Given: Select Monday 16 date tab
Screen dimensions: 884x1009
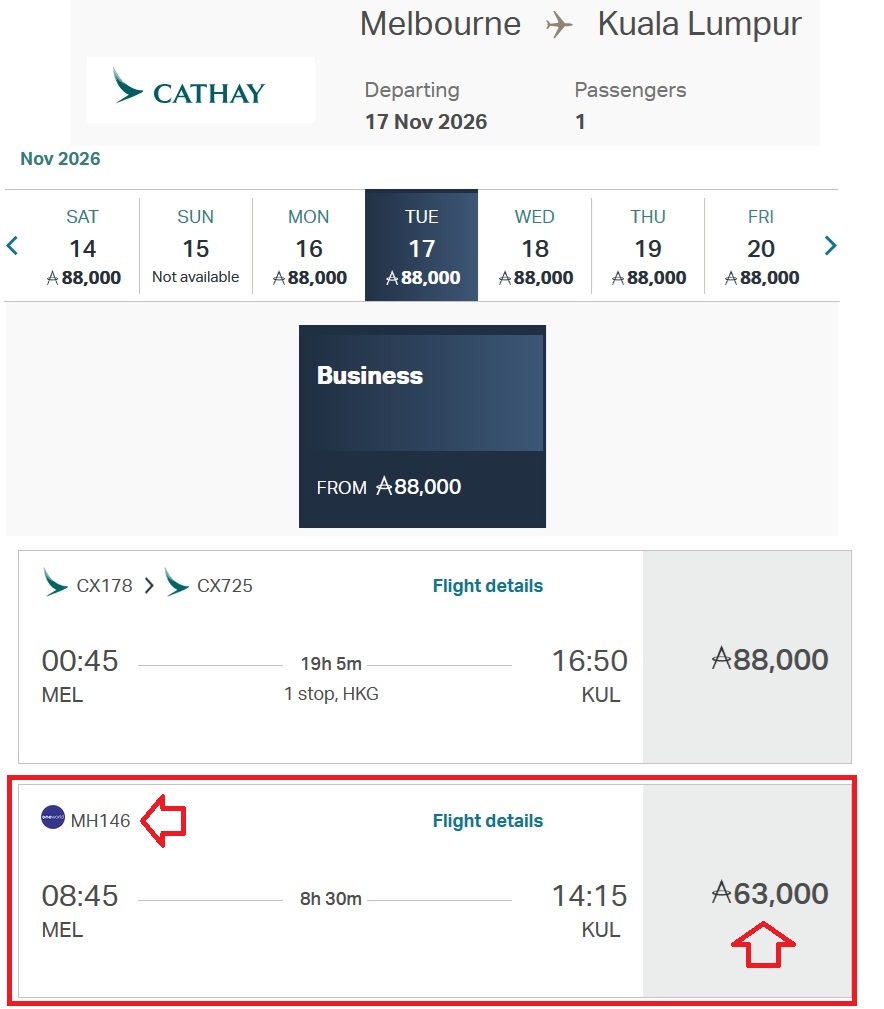Looking at the screenshot, I should pos(309,246).
